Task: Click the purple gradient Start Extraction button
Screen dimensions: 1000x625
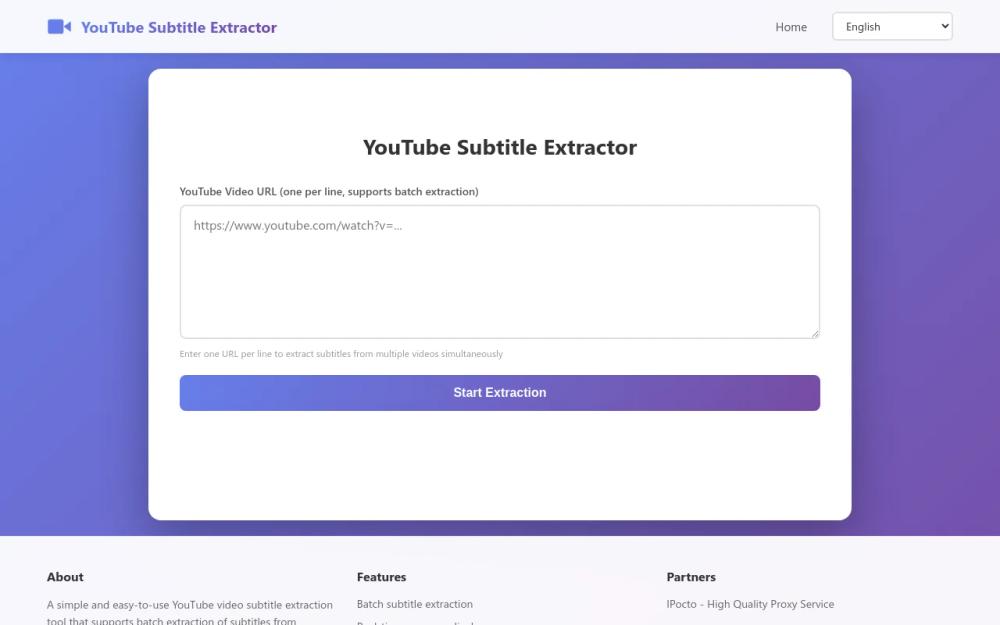Action: click(x=500, y=392)
